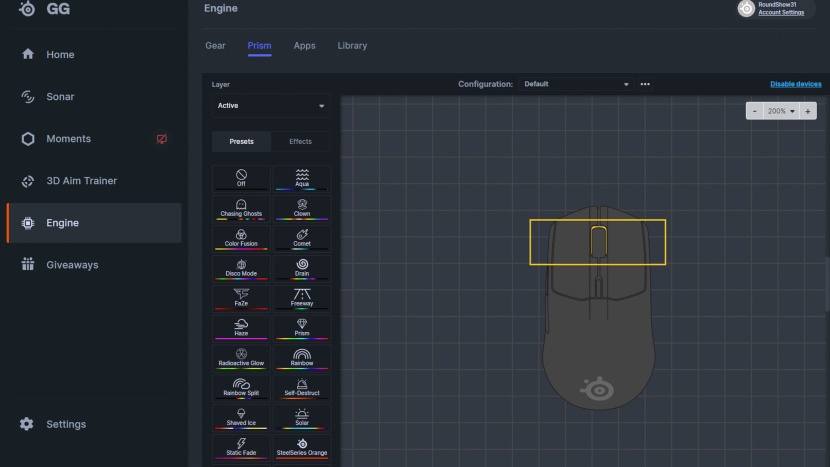Select the Rainbow preset
The image size is (830, 467).
pos(302,357)
